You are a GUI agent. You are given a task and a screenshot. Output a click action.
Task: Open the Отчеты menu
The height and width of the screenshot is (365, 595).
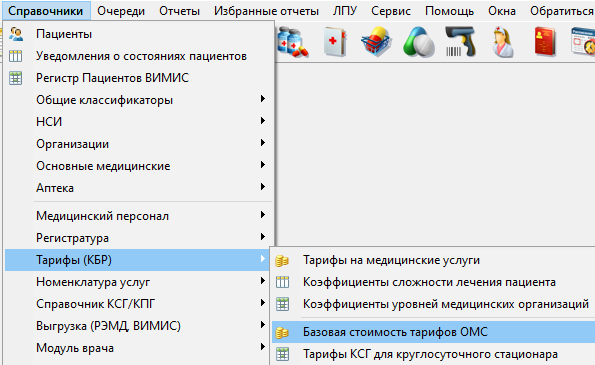(179, 11)
